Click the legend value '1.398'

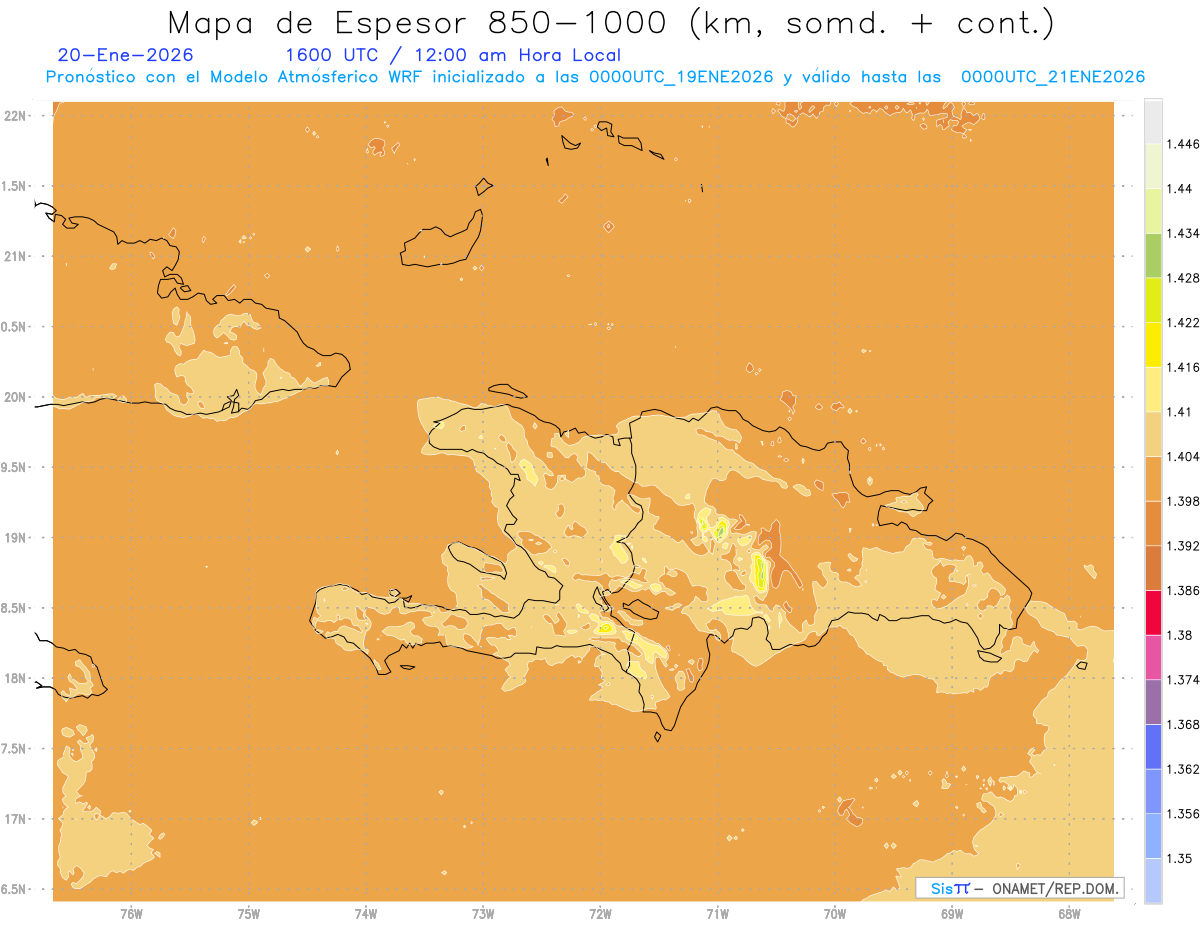pos(1183,501)
